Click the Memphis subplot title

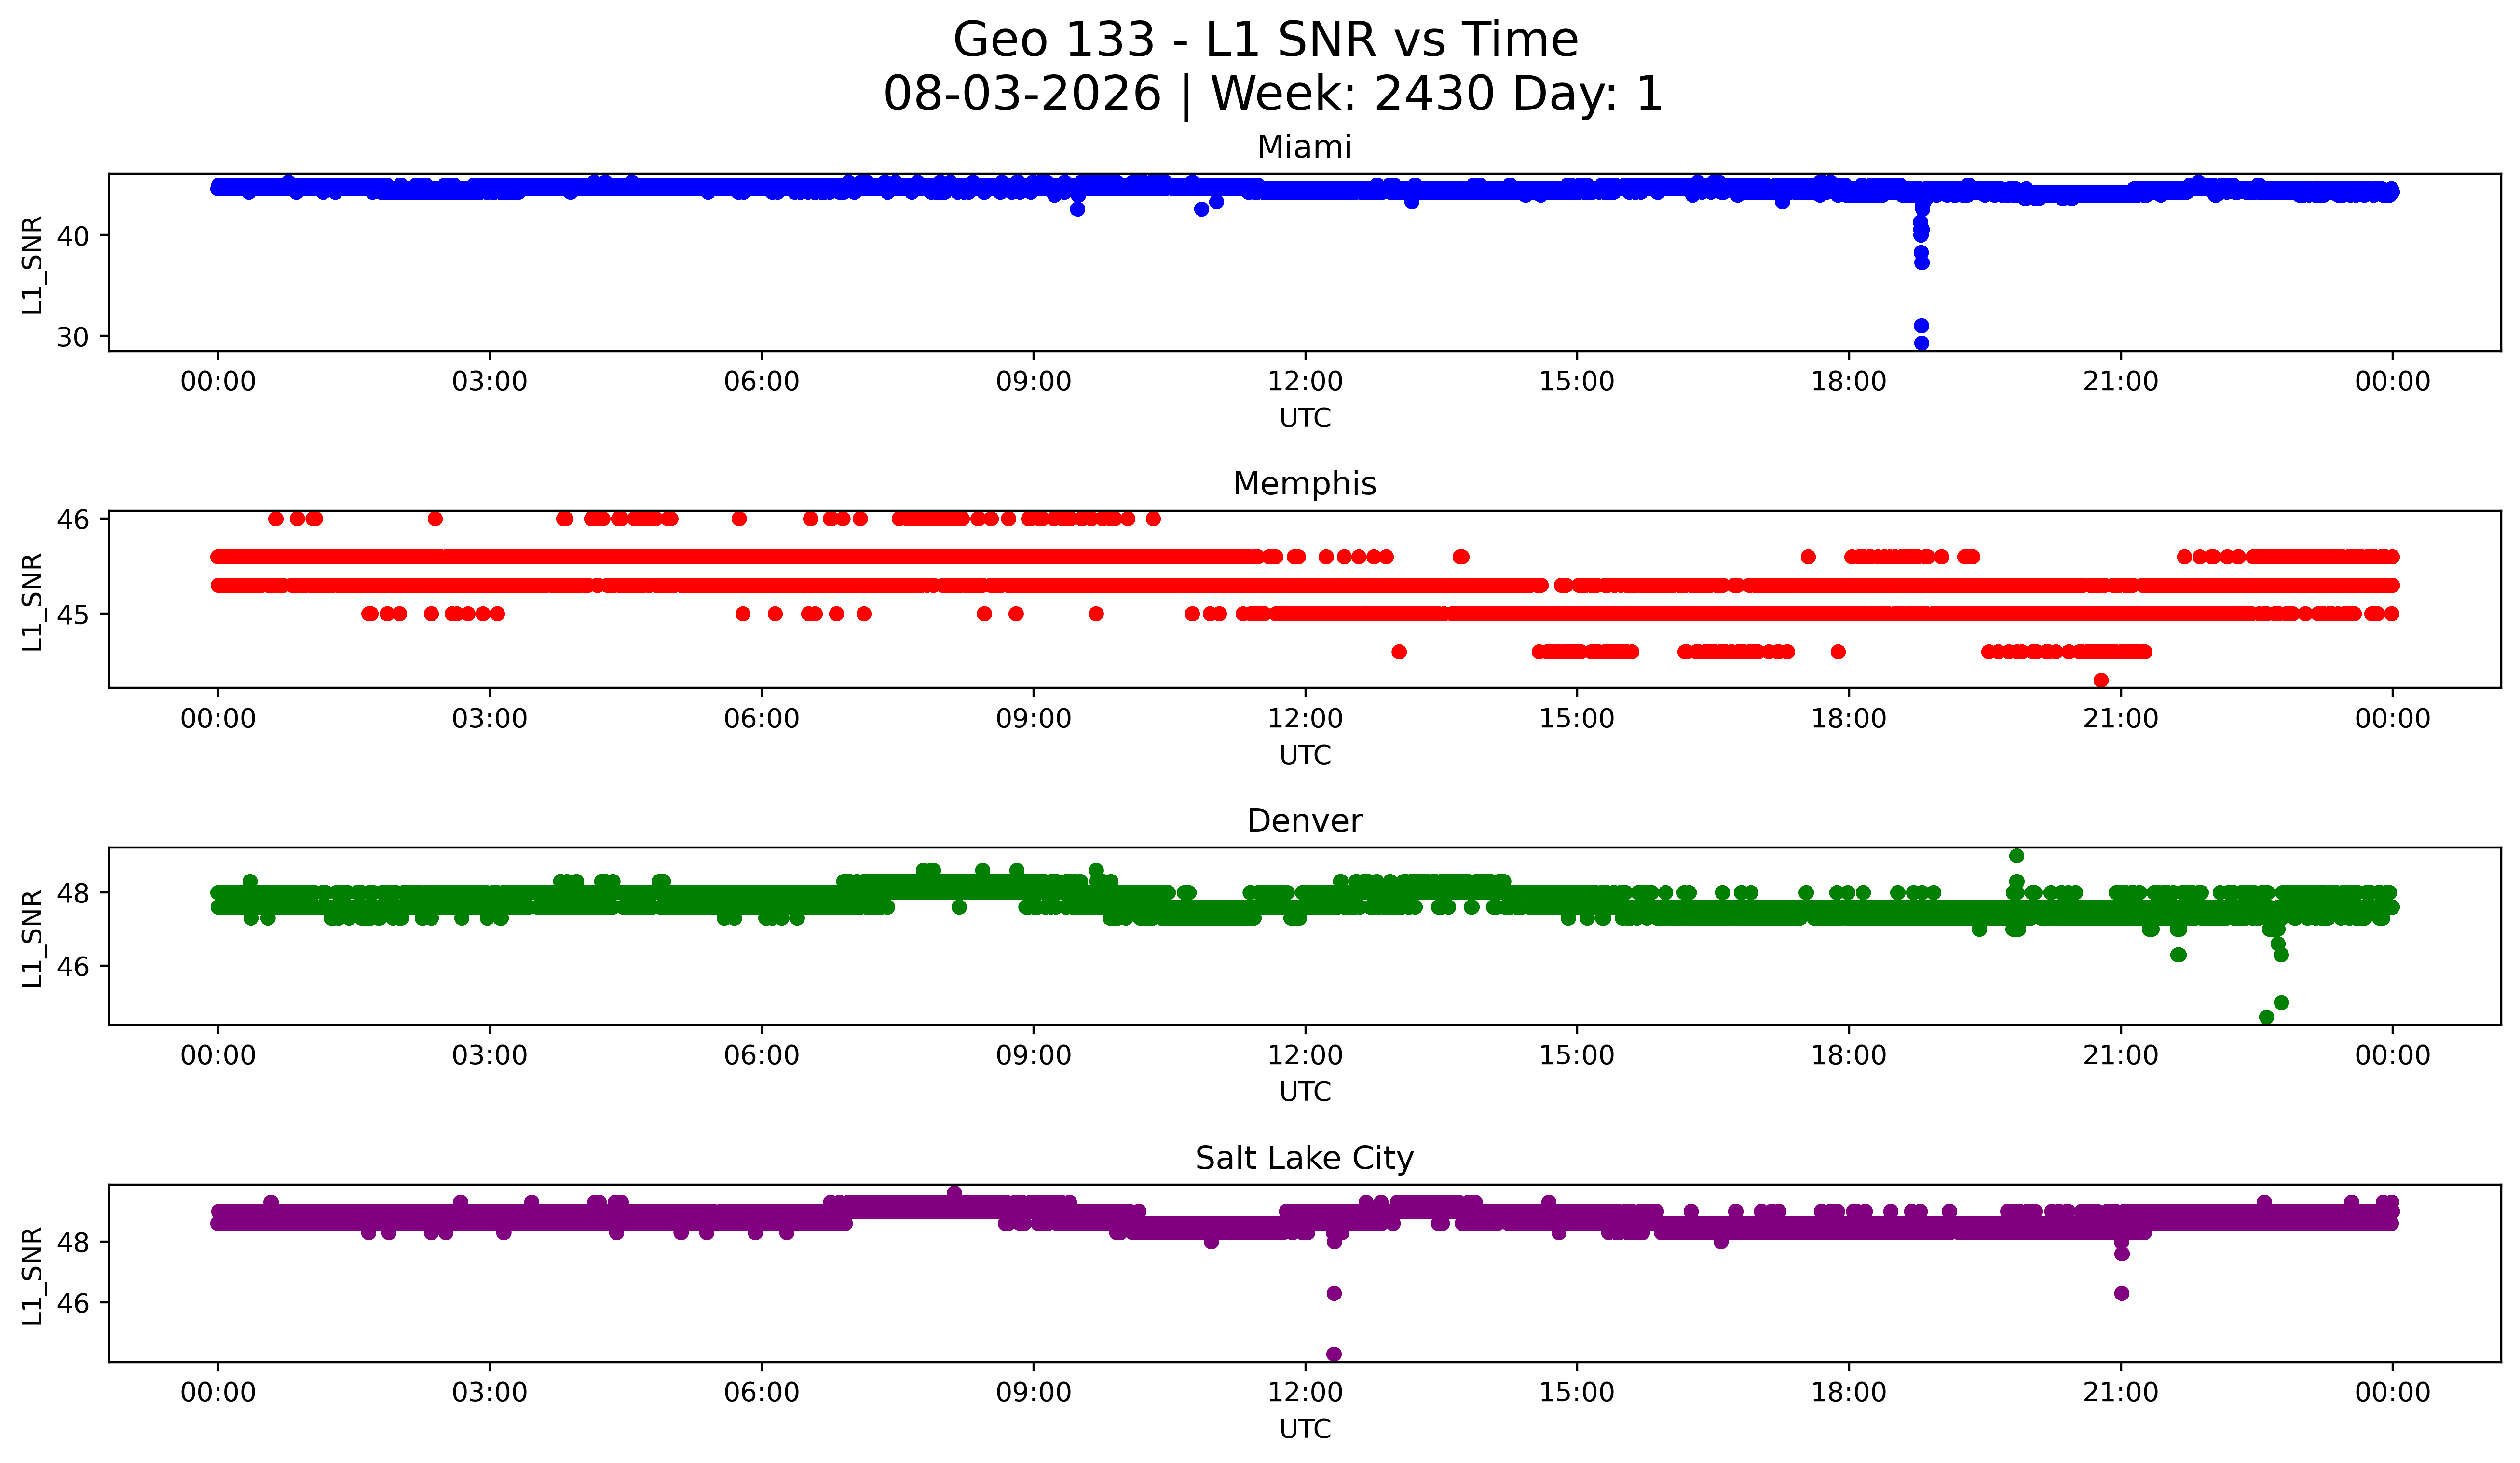click(x=1304, y=484)
